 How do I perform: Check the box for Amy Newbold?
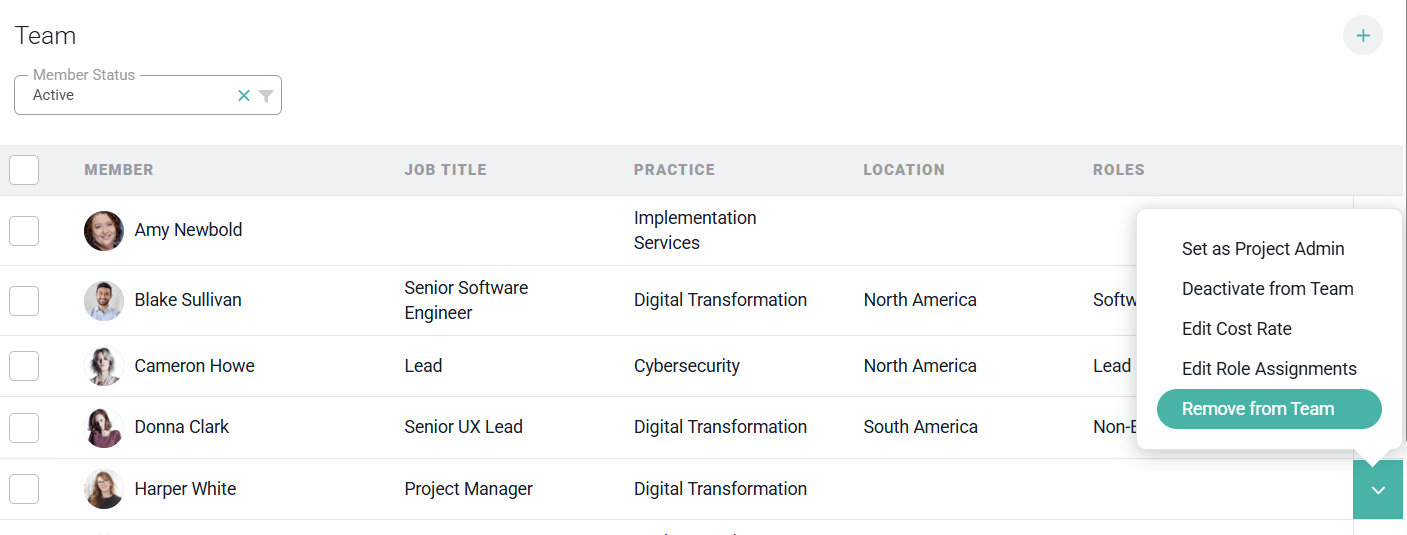24,230
